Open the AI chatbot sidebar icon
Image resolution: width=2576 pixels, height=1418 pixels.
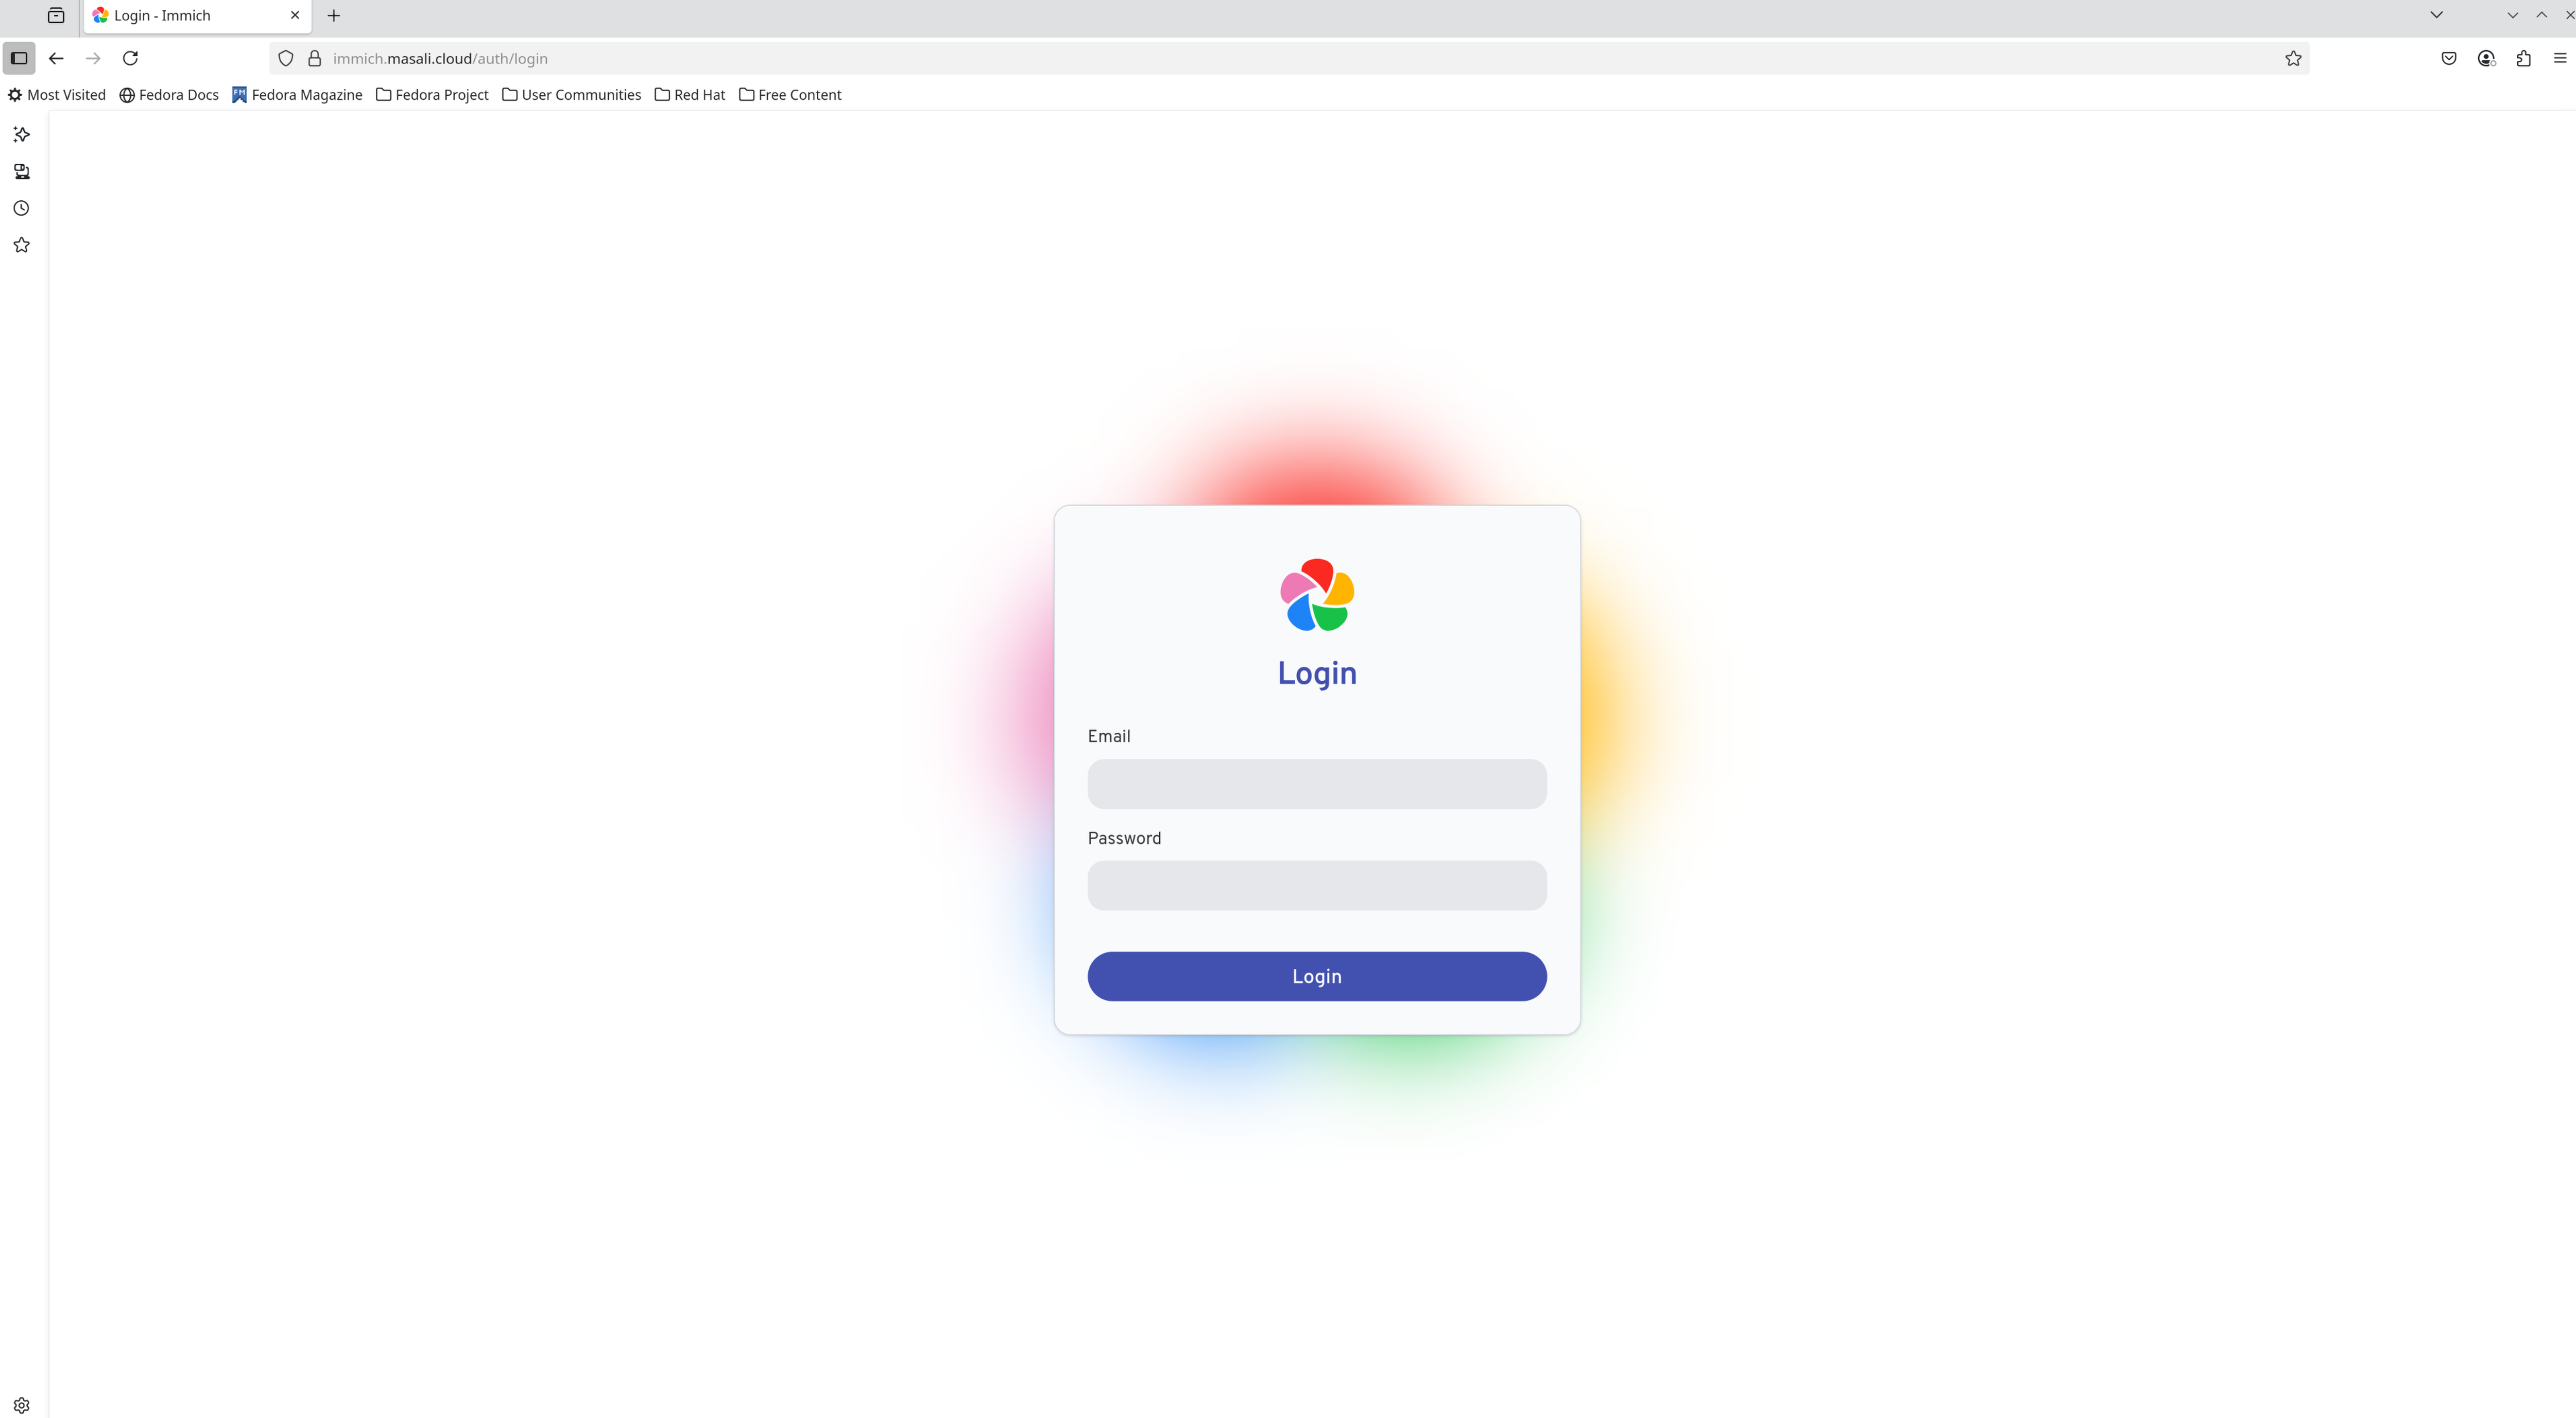[21, 134]
